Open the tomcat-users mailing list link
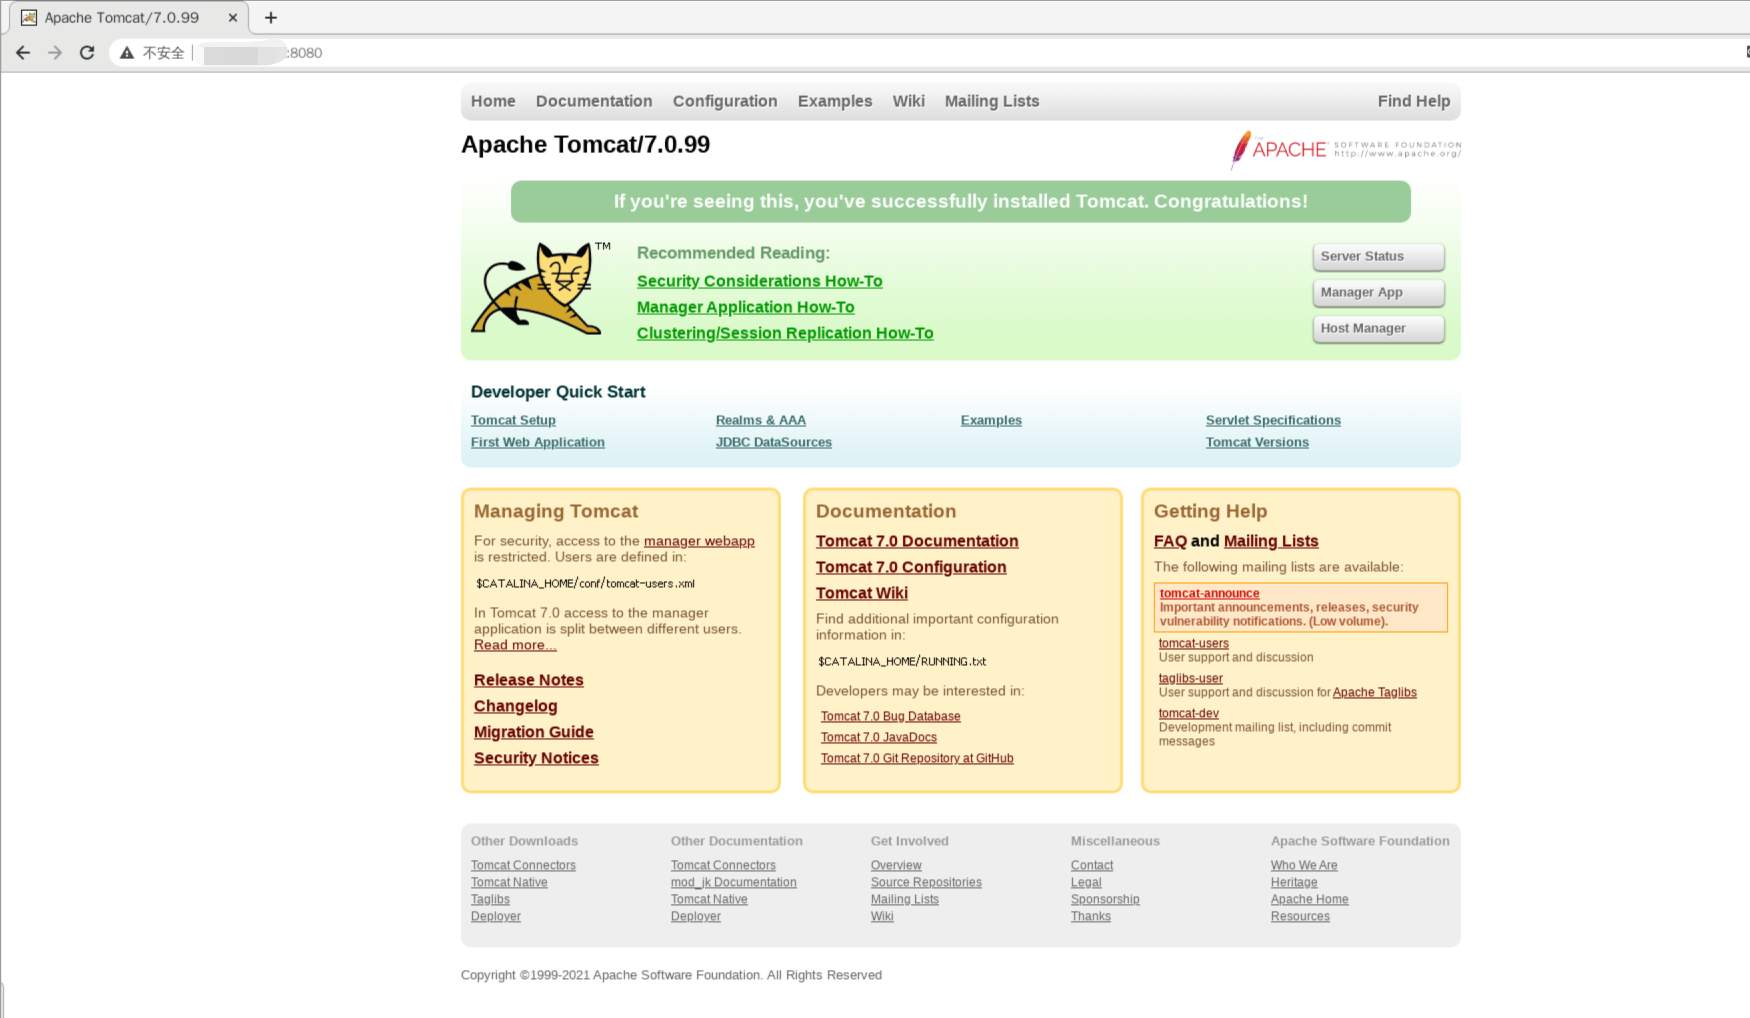 [1194, 643]
